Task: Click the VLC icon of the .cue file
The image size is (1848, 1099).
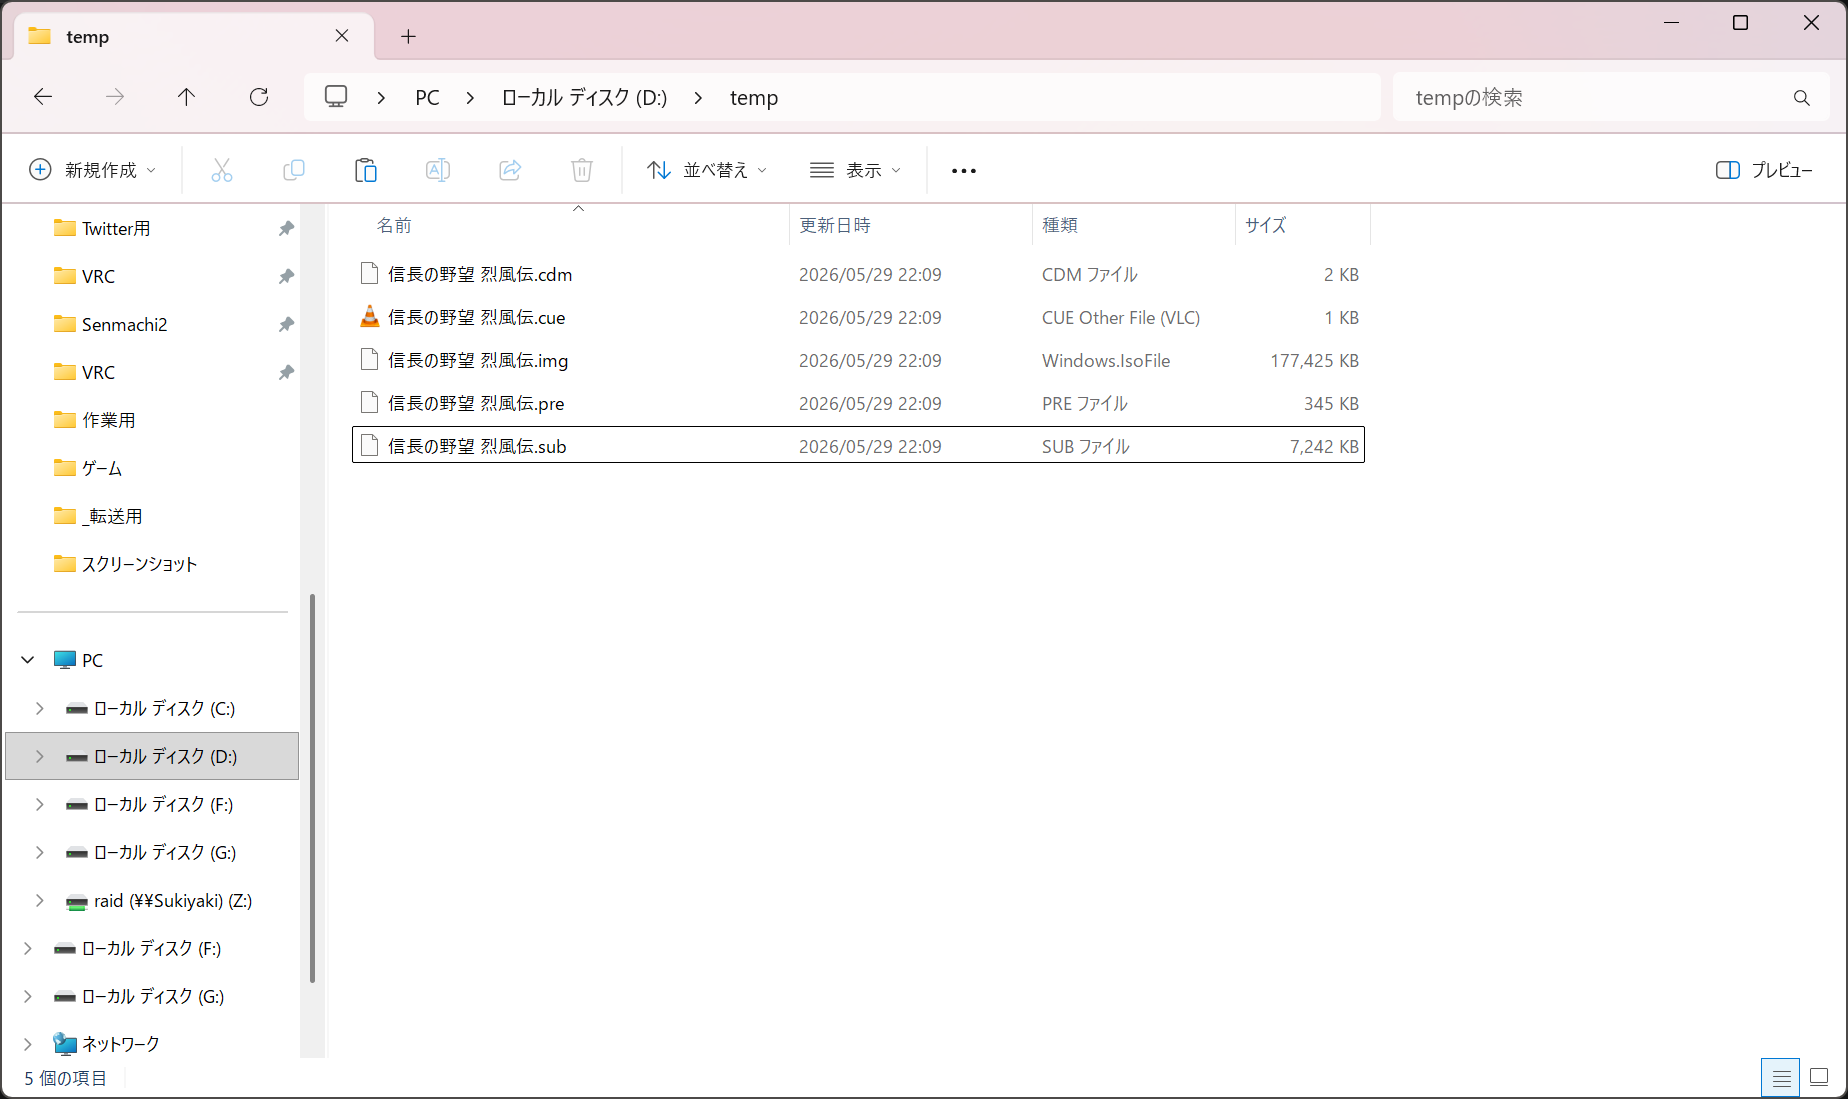Action: [x=369, y=317]
